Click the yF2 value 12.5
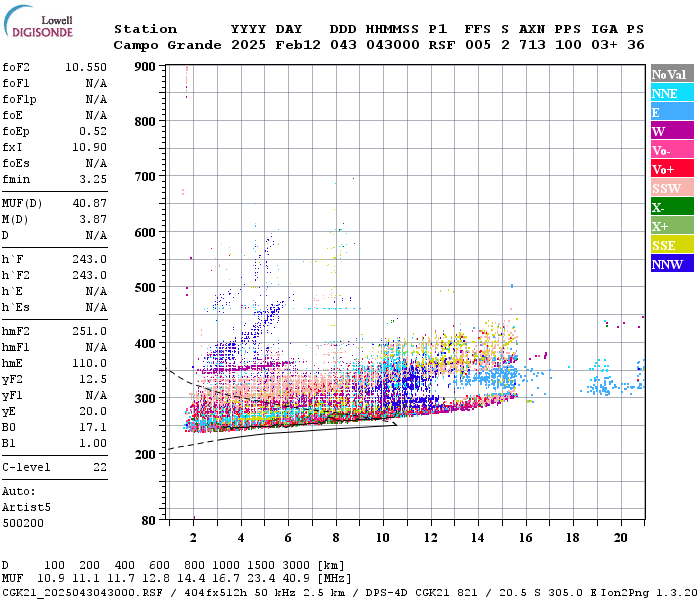Image resolution: width=700 pixels, height=600 pixels. point(93,379)
